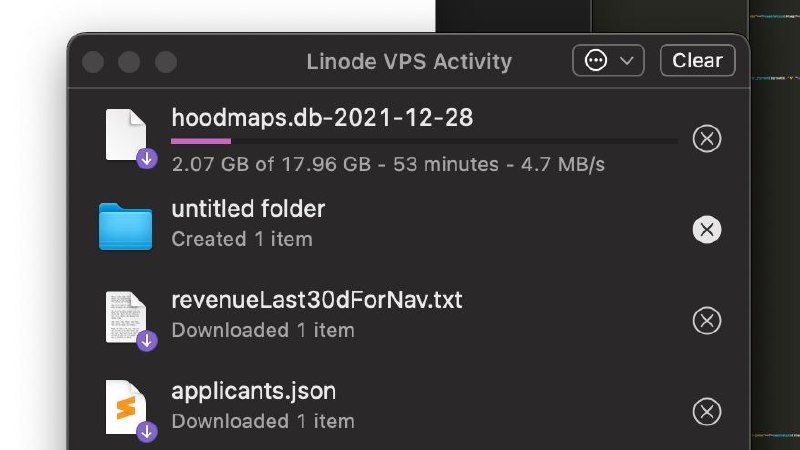Image resolution: width=800 pixels, height=450 pixels.
Task: Click the applicants.json Sublime file icon
Action: coord(127,407)
